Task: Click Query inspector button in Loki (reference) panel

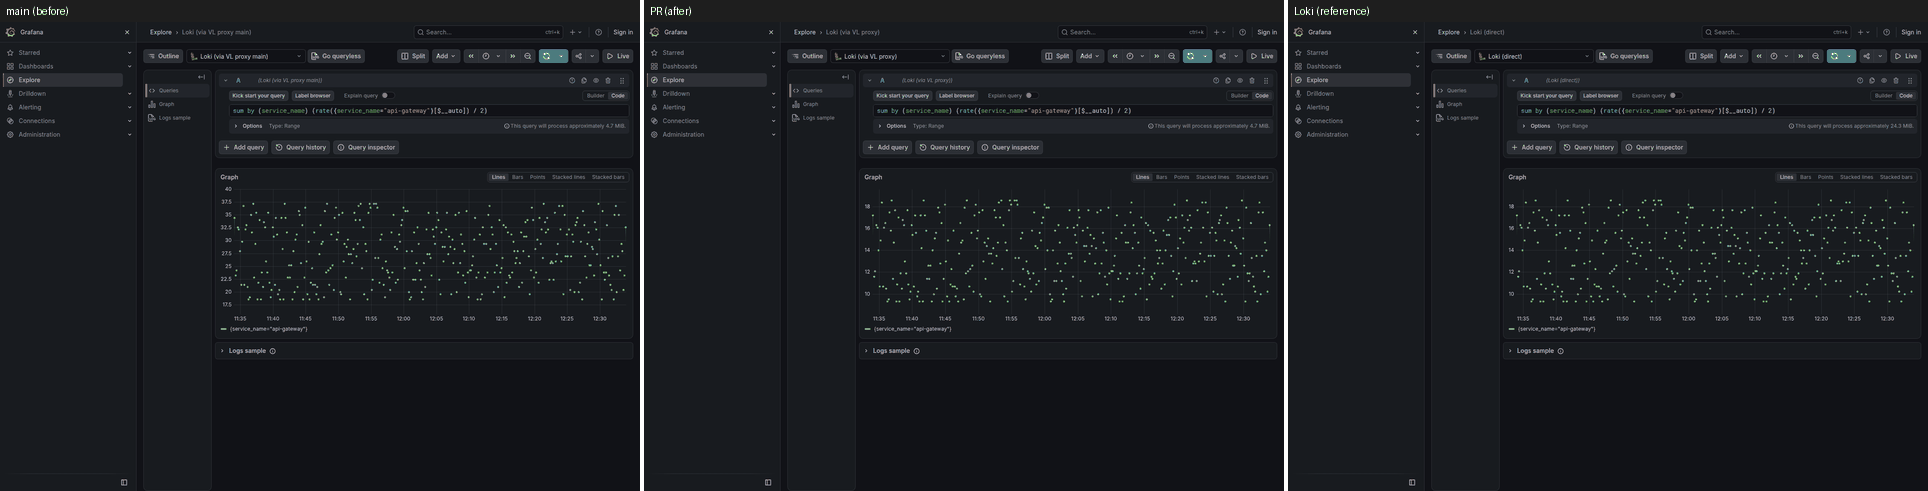Action: coord(1653,147)
